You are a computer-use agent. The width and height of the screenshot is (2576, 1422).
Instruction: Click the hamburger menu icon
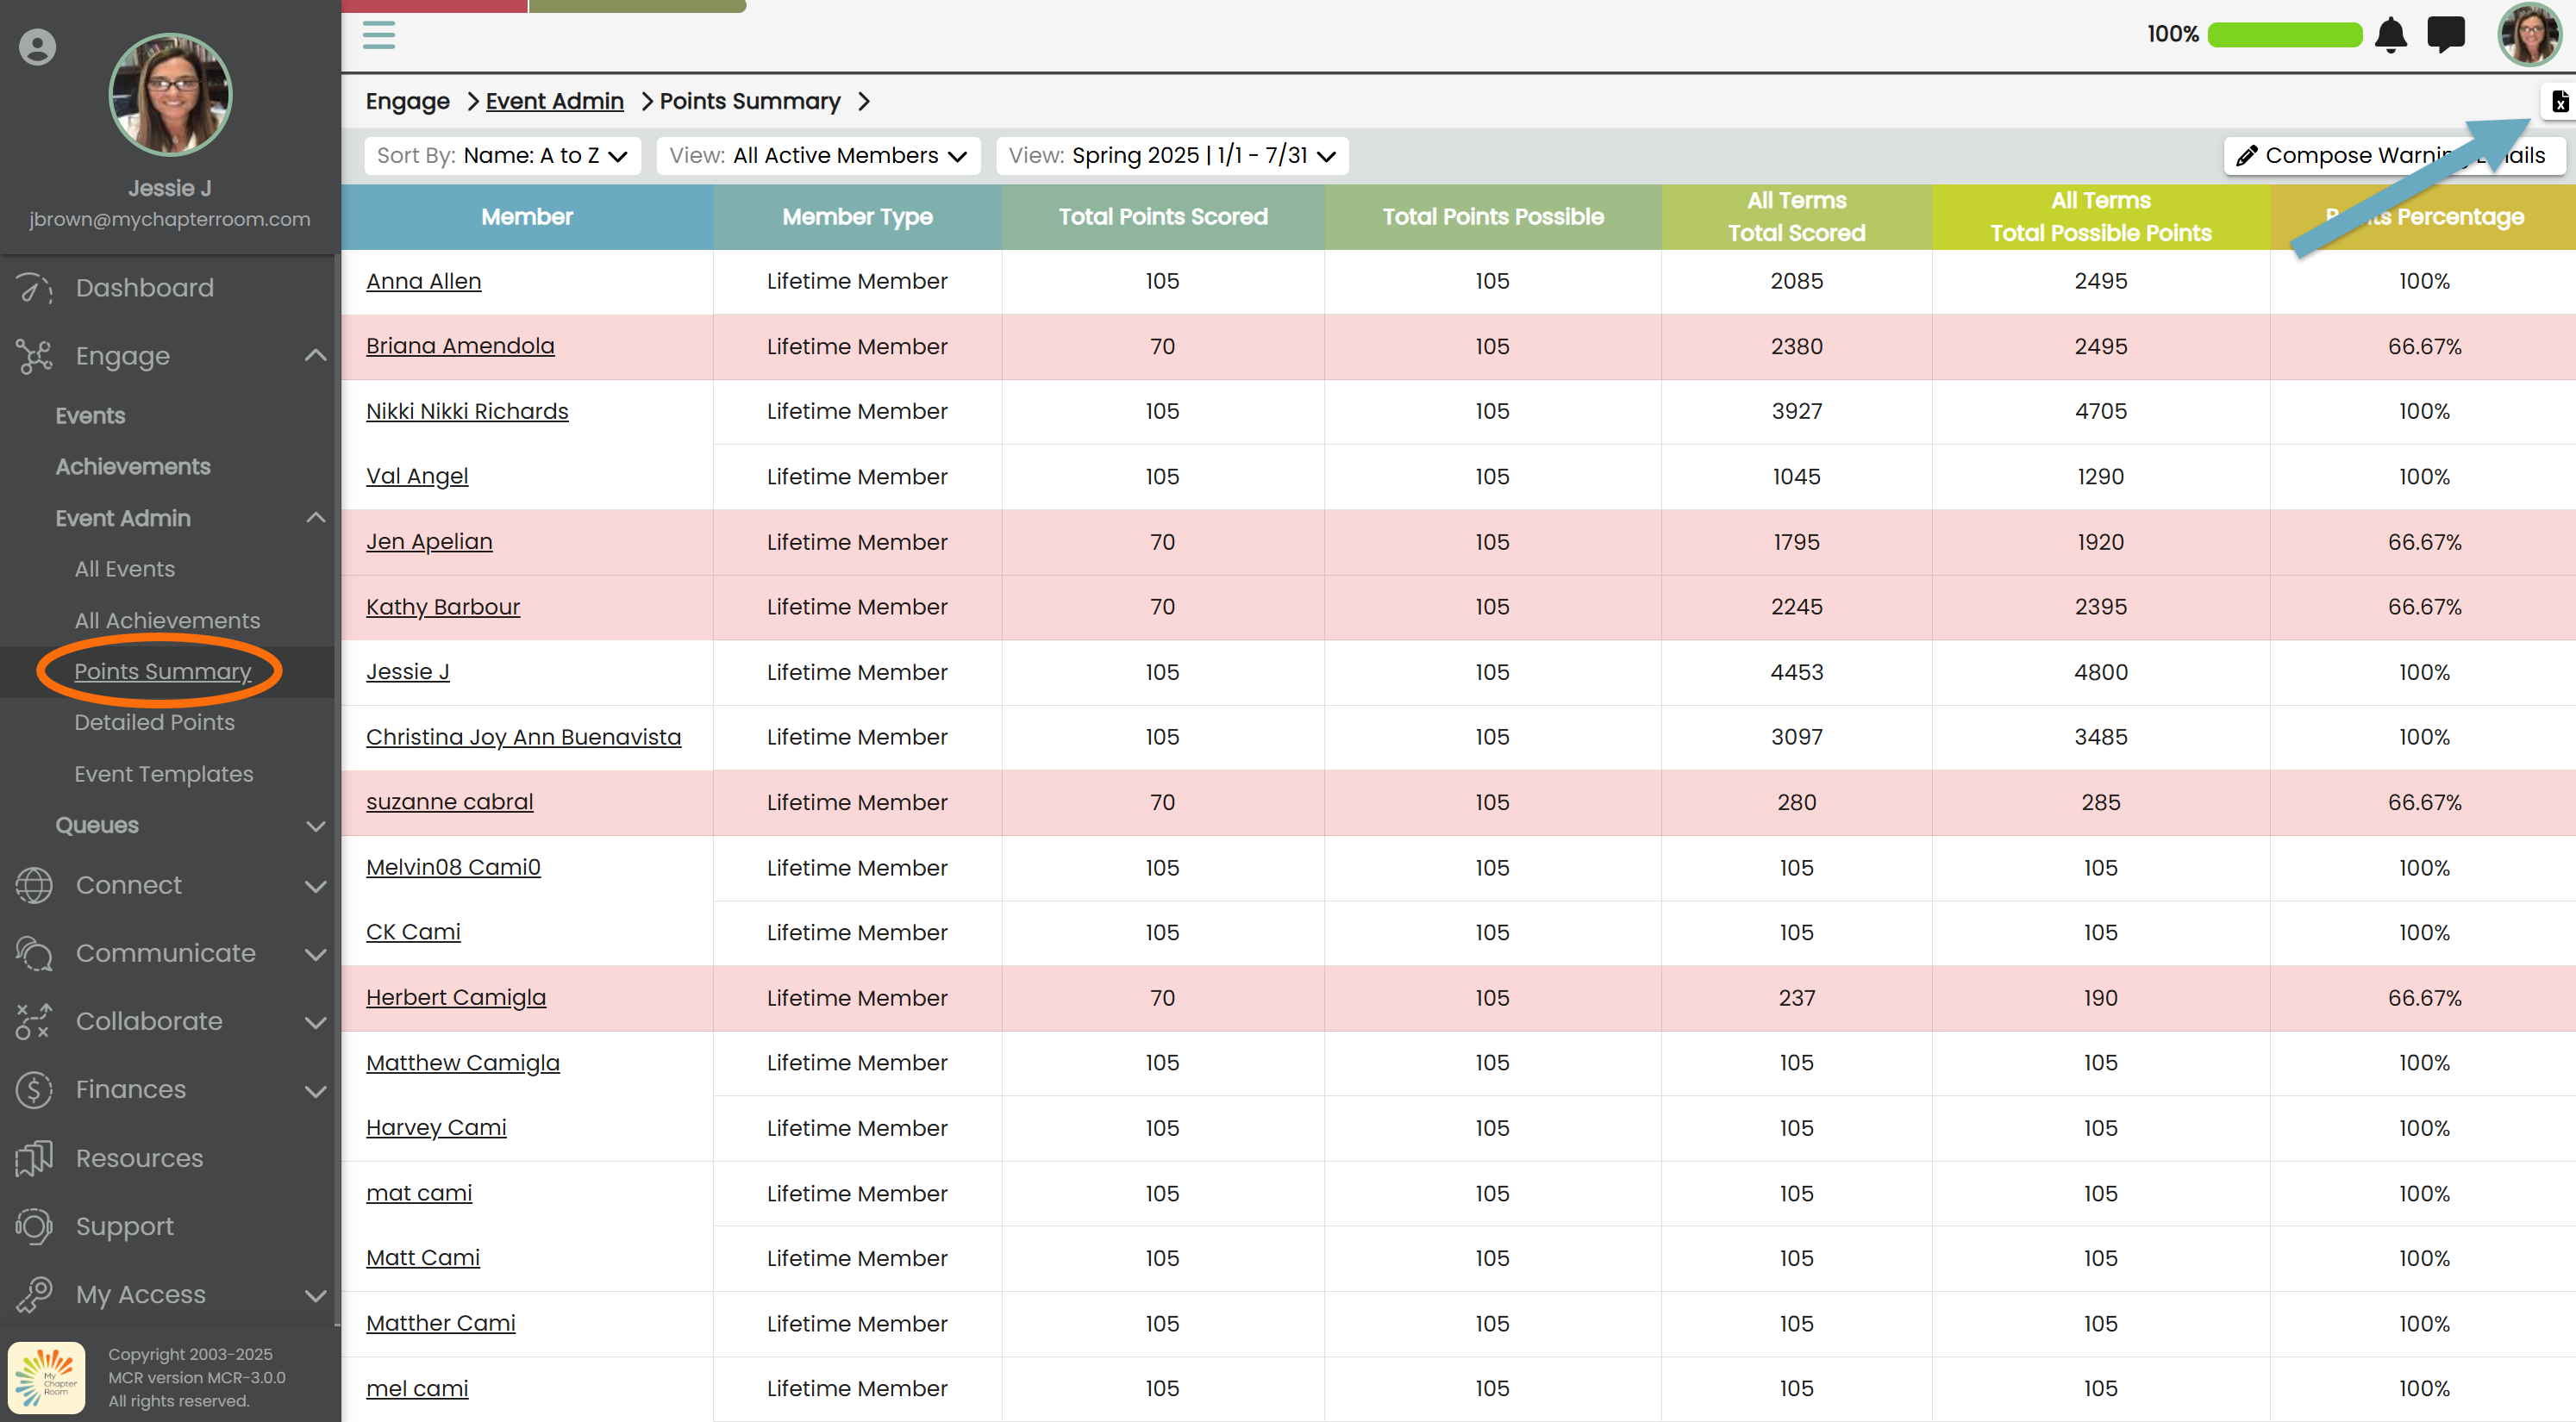click(x=378, y=35)
